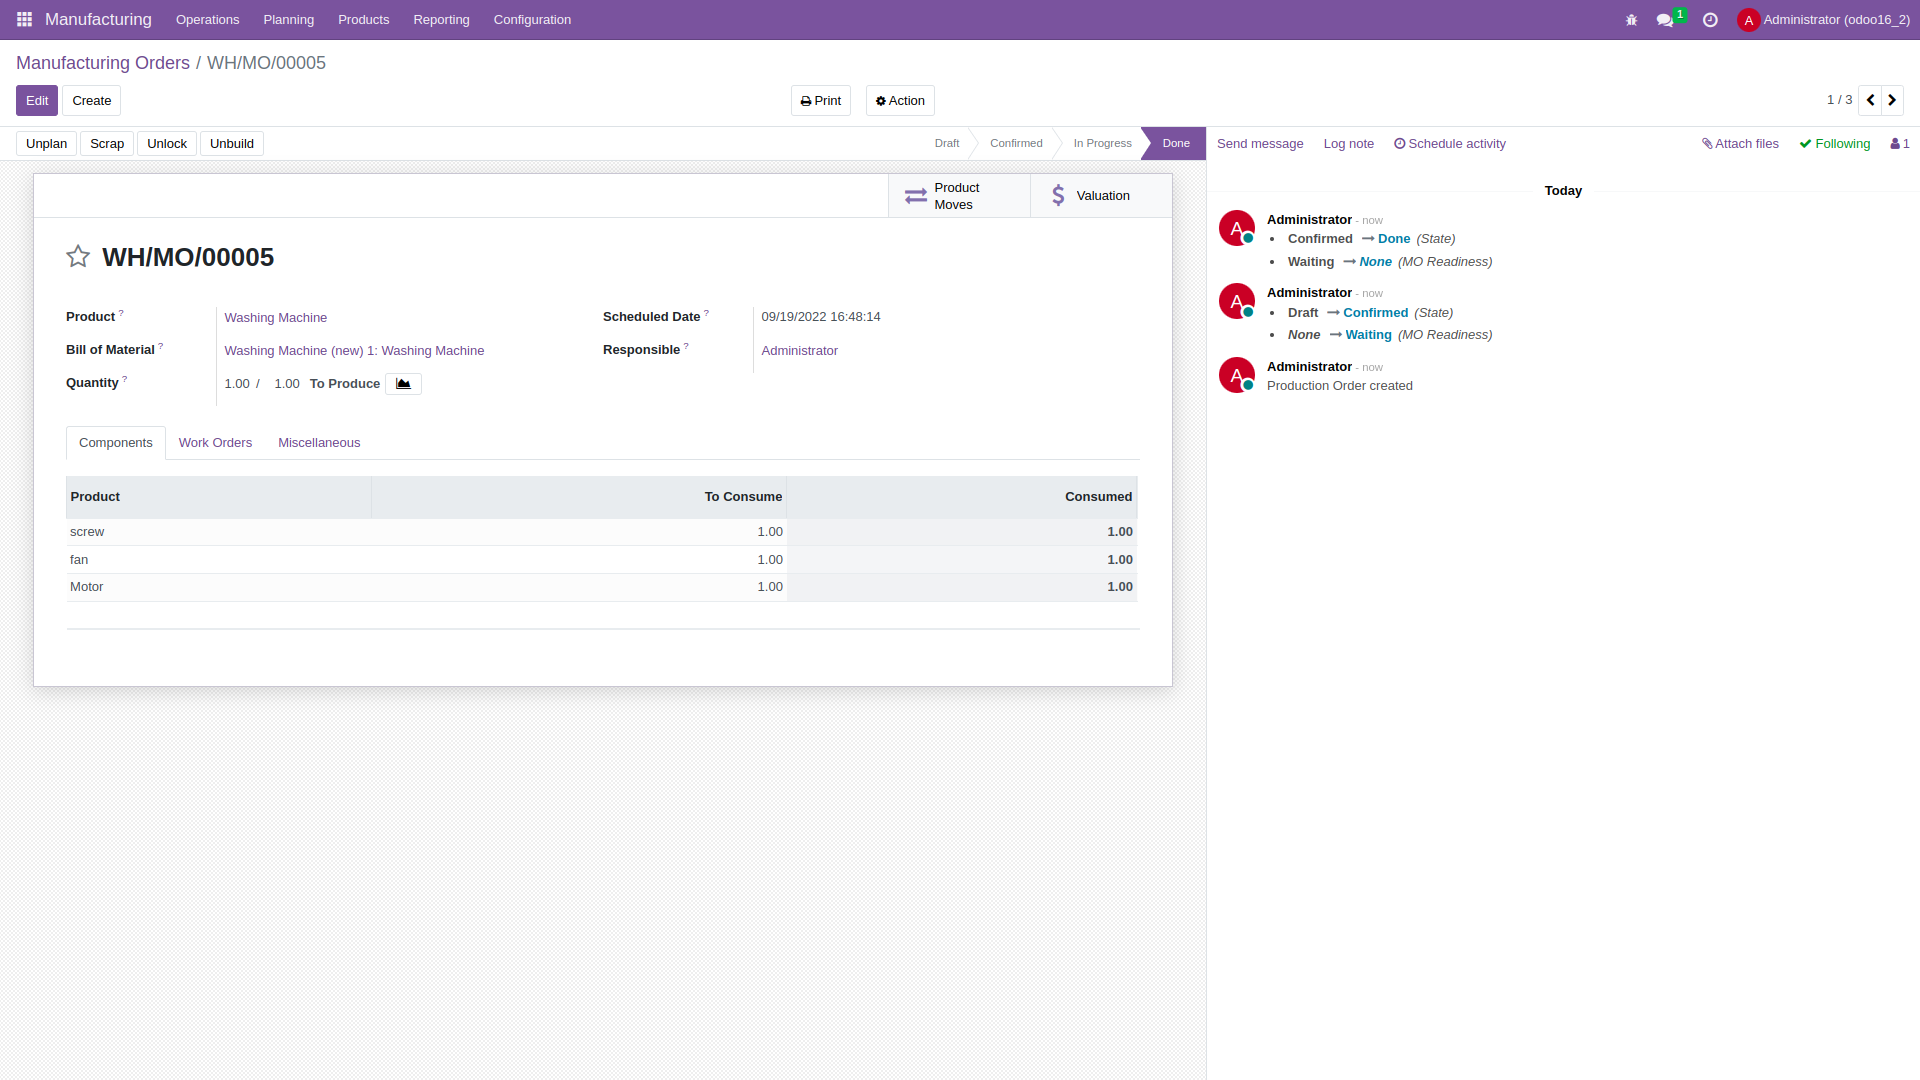
Task: Switch to the Work Orders tab
Action: coord(215,443)
